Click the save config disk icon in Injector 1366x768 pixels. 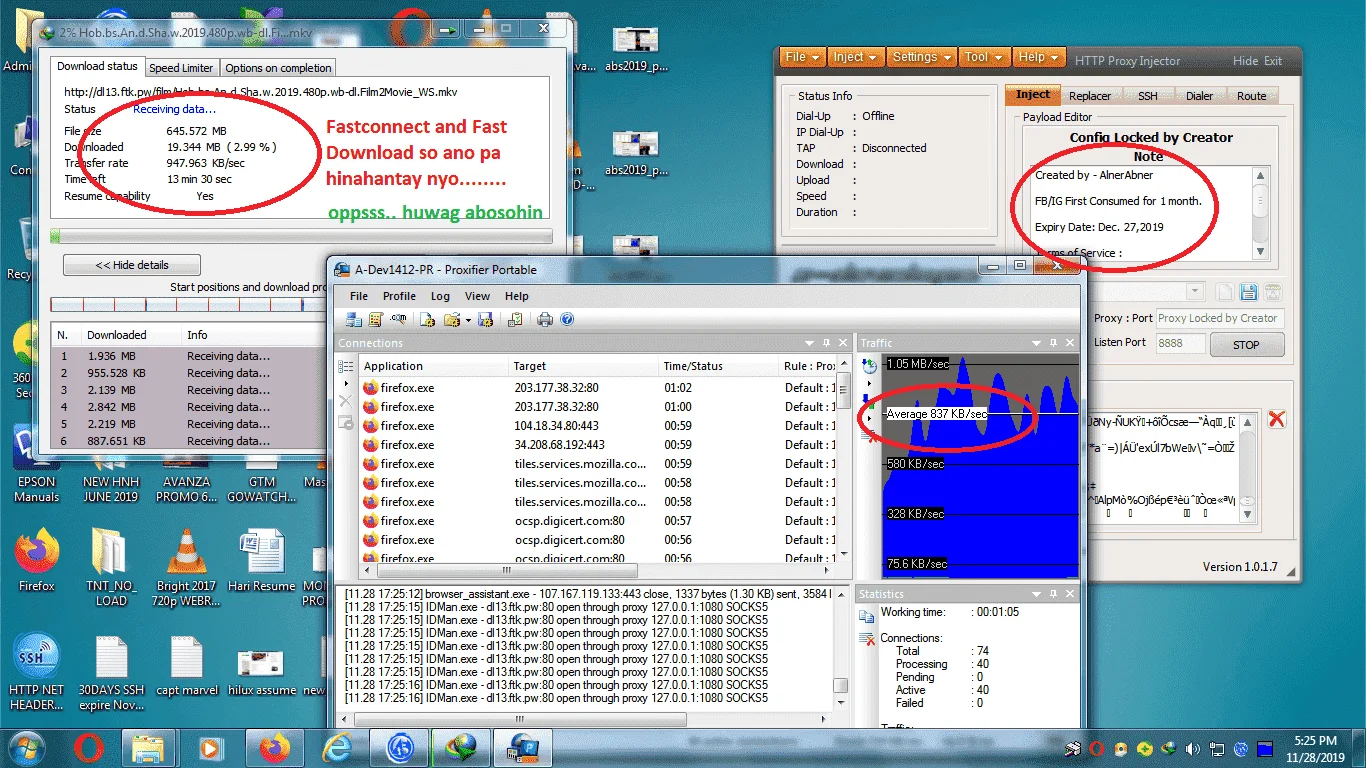(x=1248, y=292)
